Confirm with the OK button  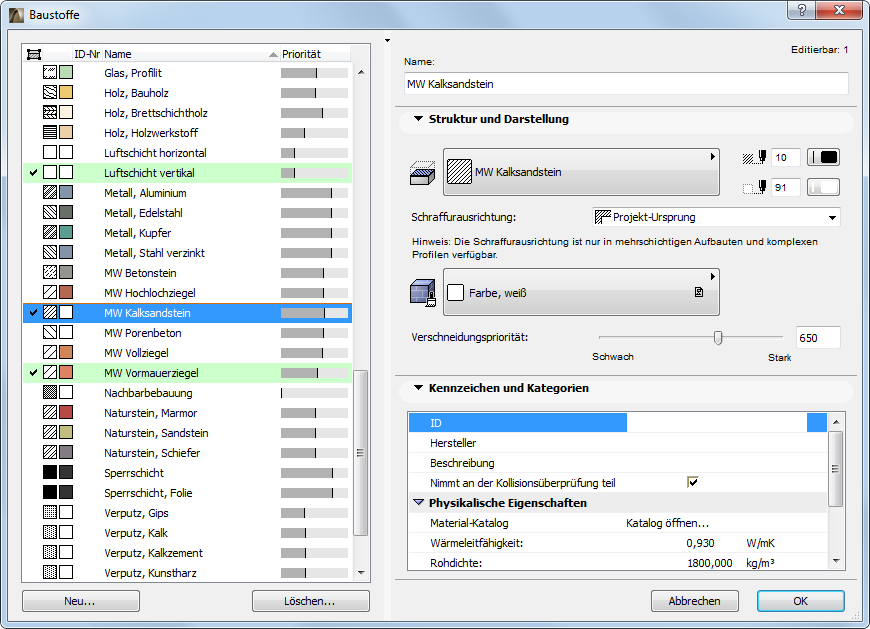coord(801,601)
